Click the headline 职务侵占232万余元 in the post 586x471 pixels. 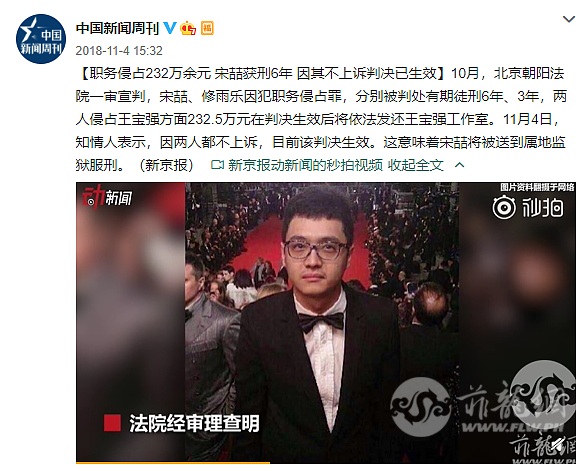pos(150,74)
